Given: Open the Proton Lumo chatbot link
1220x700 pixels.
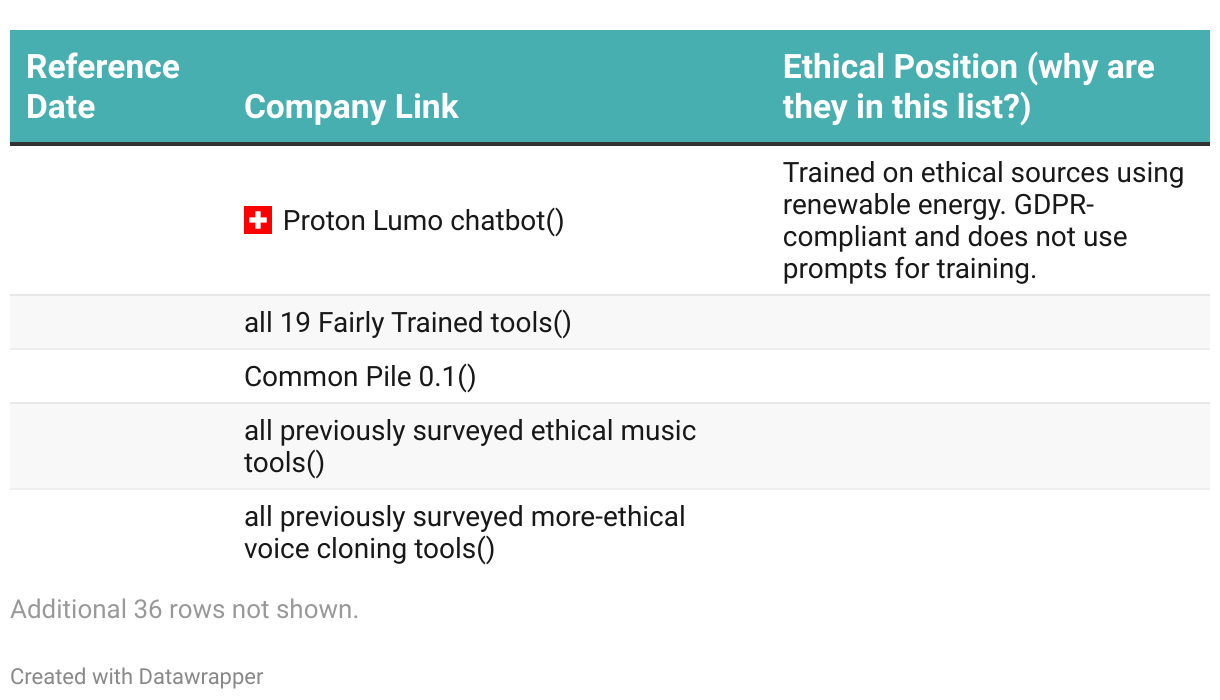Looking at the screenshot, I should click(423, 221).
